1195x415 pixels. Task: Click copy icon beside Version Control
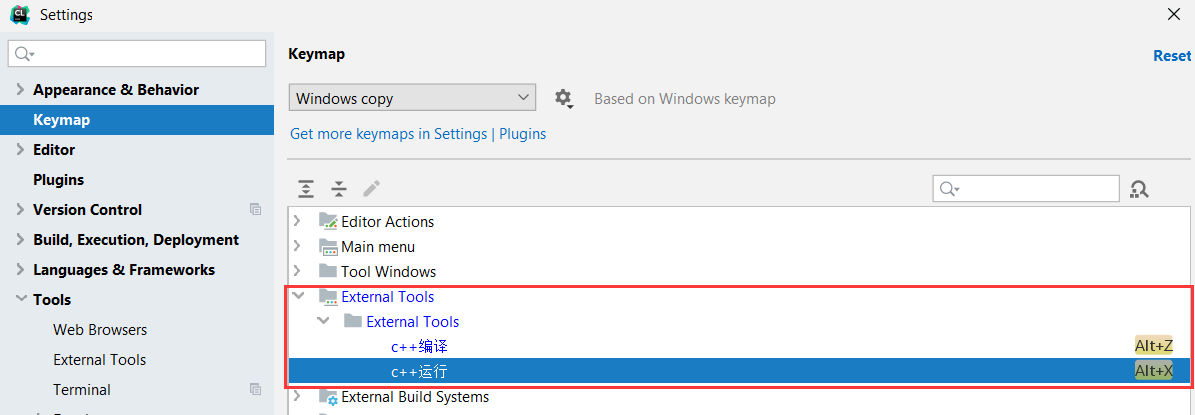tap(255, 209)
